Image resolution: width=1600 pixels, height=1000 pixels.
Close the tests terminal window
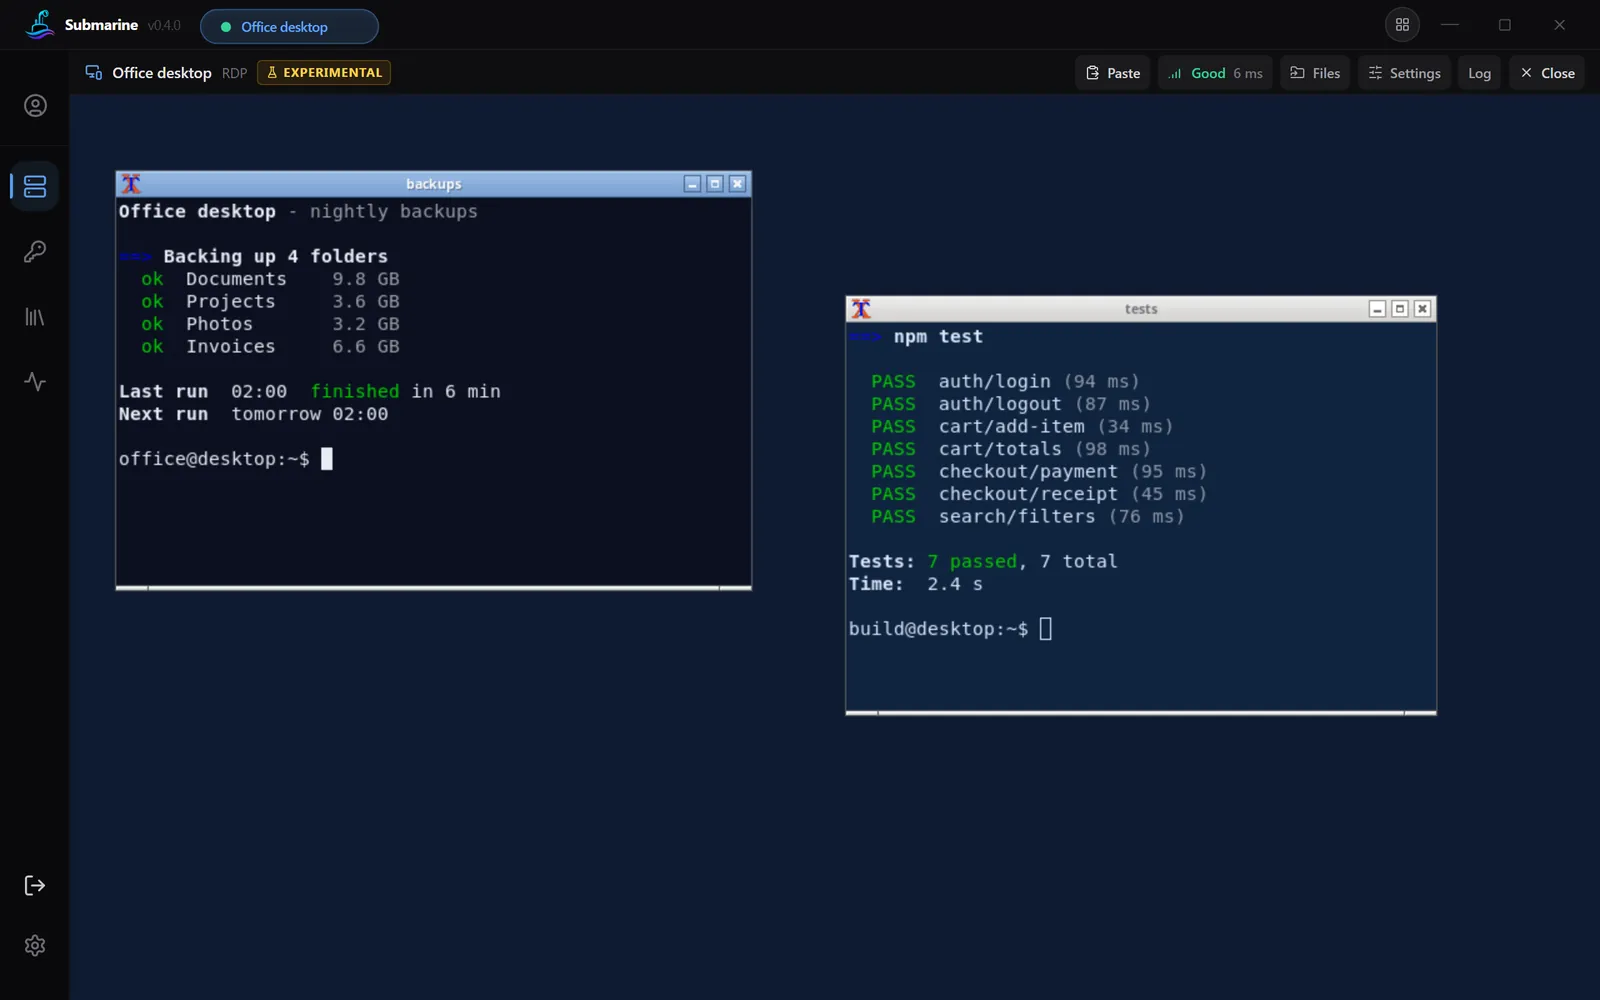coord(1423,309)
